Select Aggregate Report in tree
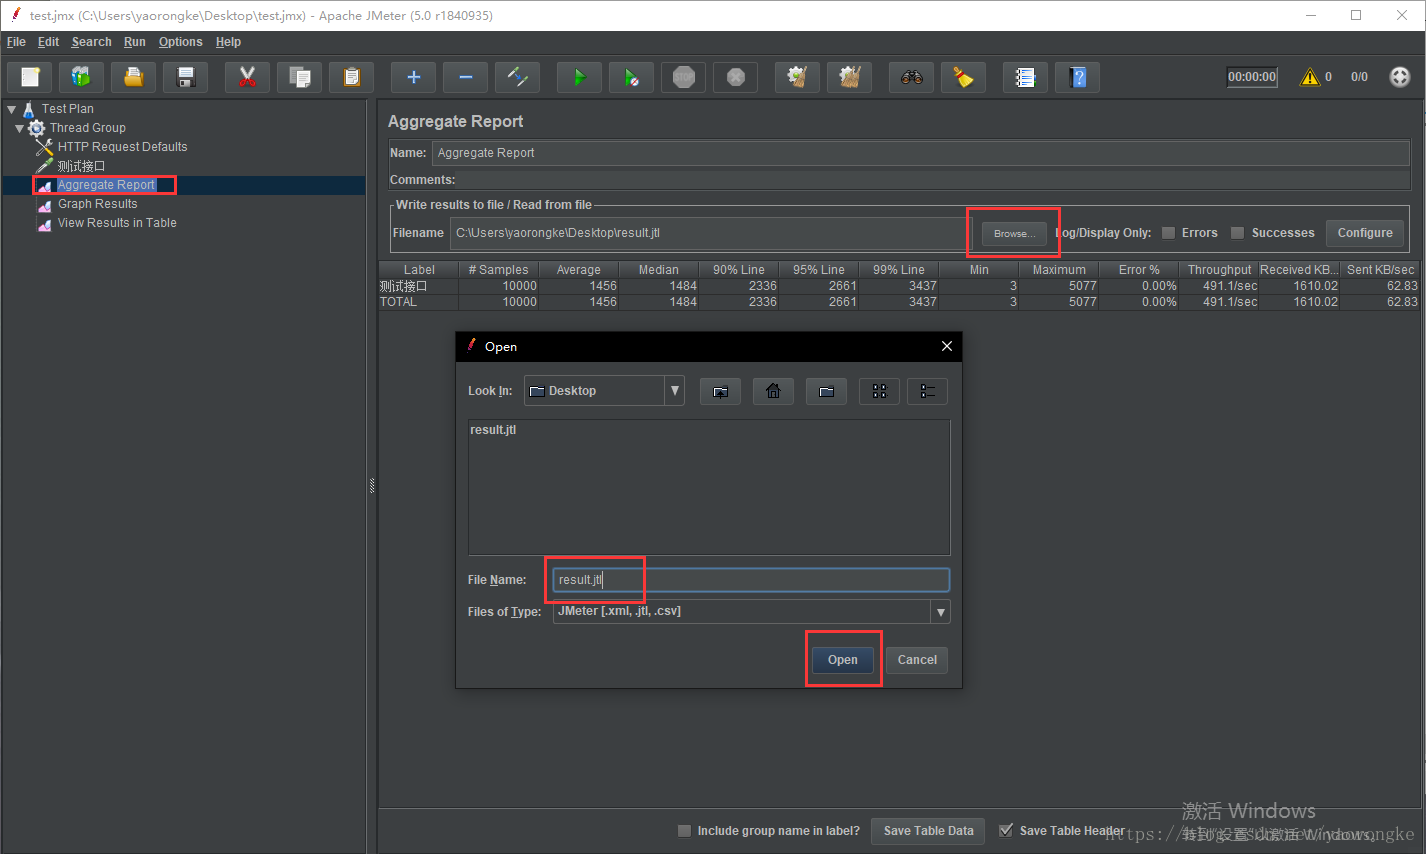Image resolution: width=1426 pixels, height=854 pixels. coord(106,185)
